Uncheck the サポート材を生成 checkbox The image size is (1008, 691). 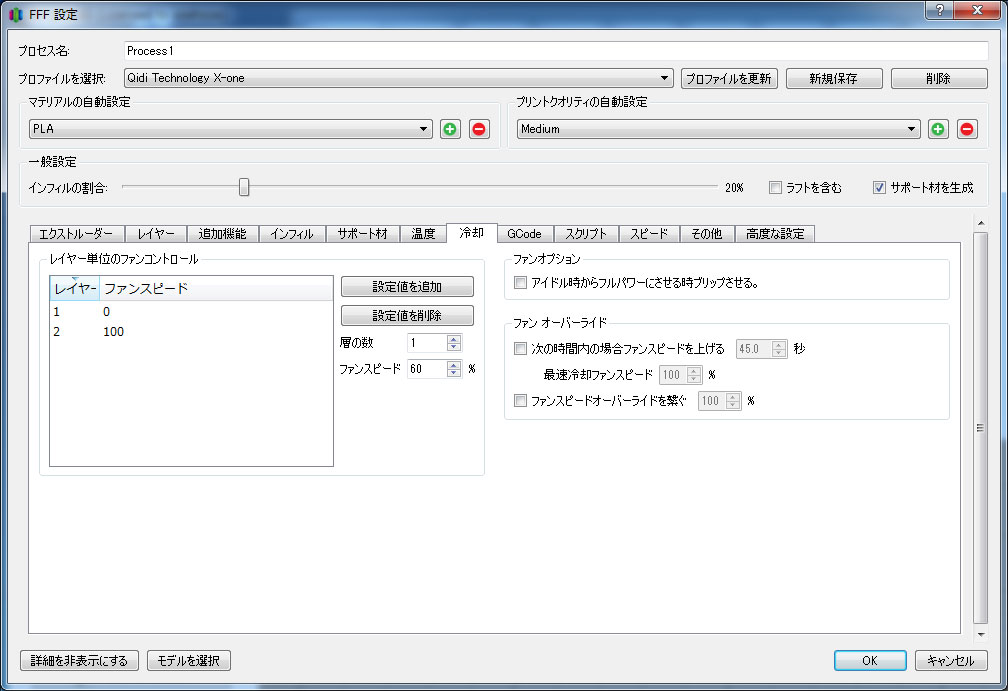coord(880,187)
